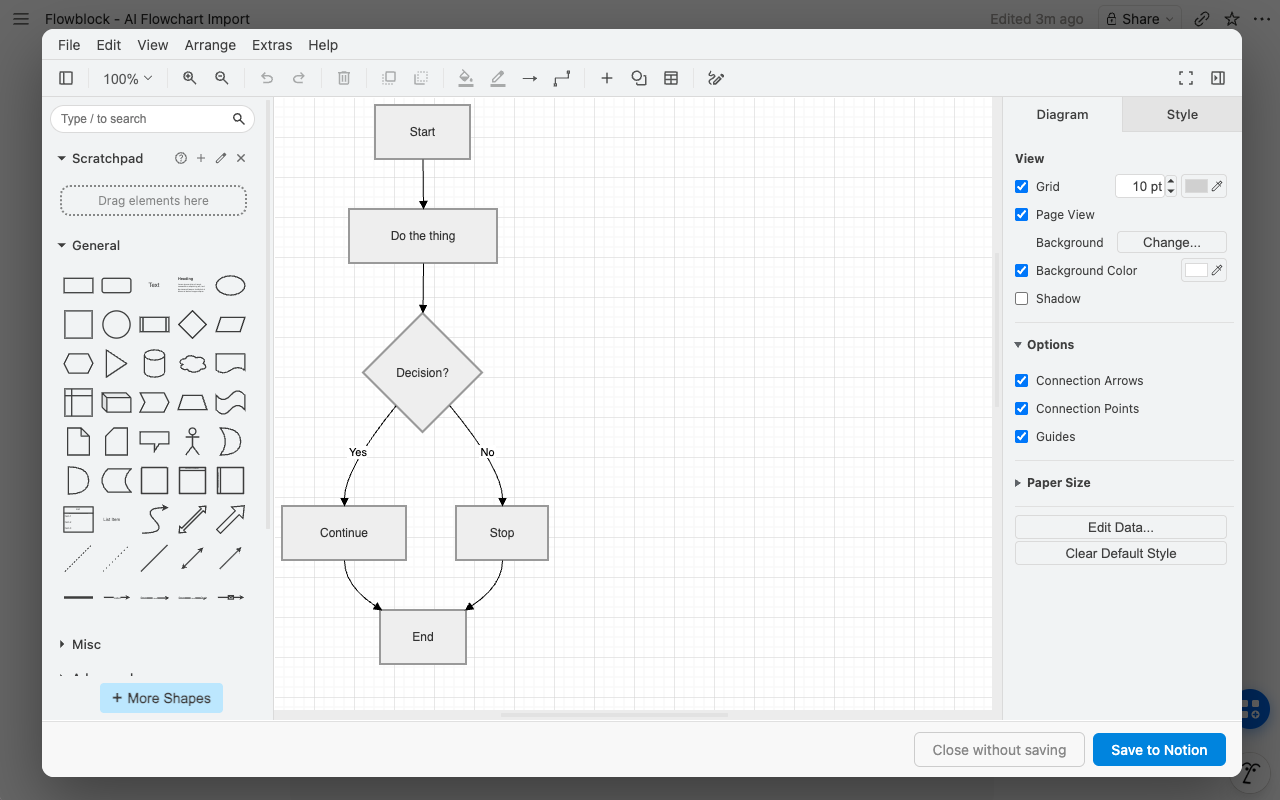This screenshot has width=1280, height=800.
Task: Uncheck the Guides checkbox
Action: (1021, 436)
